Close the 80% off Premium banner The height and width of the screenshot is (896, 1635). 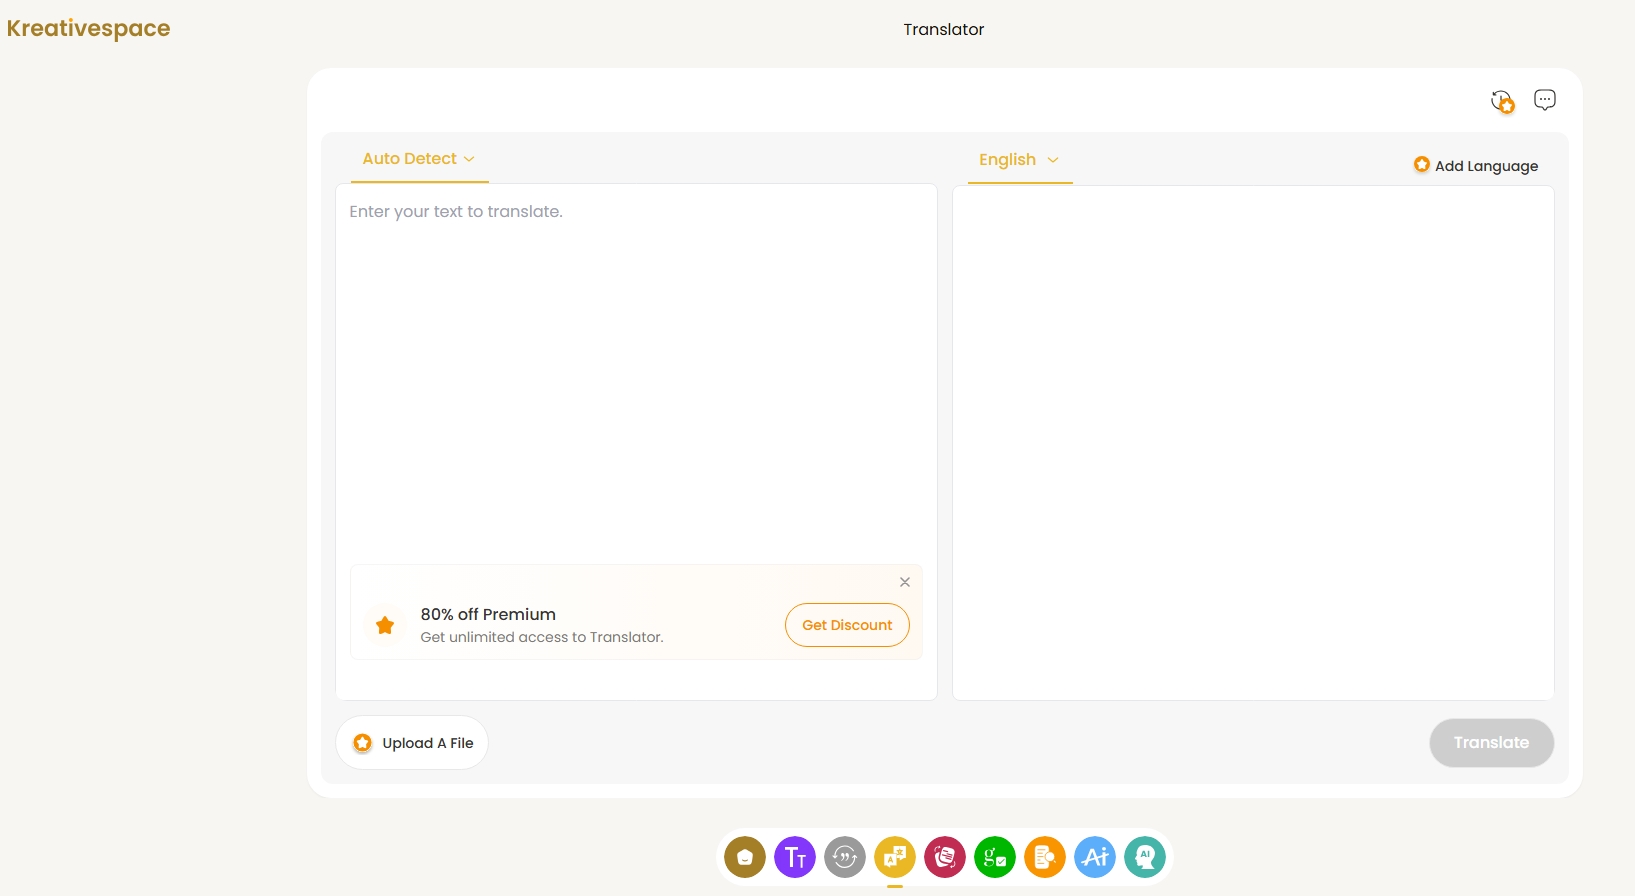pos(905,582)
